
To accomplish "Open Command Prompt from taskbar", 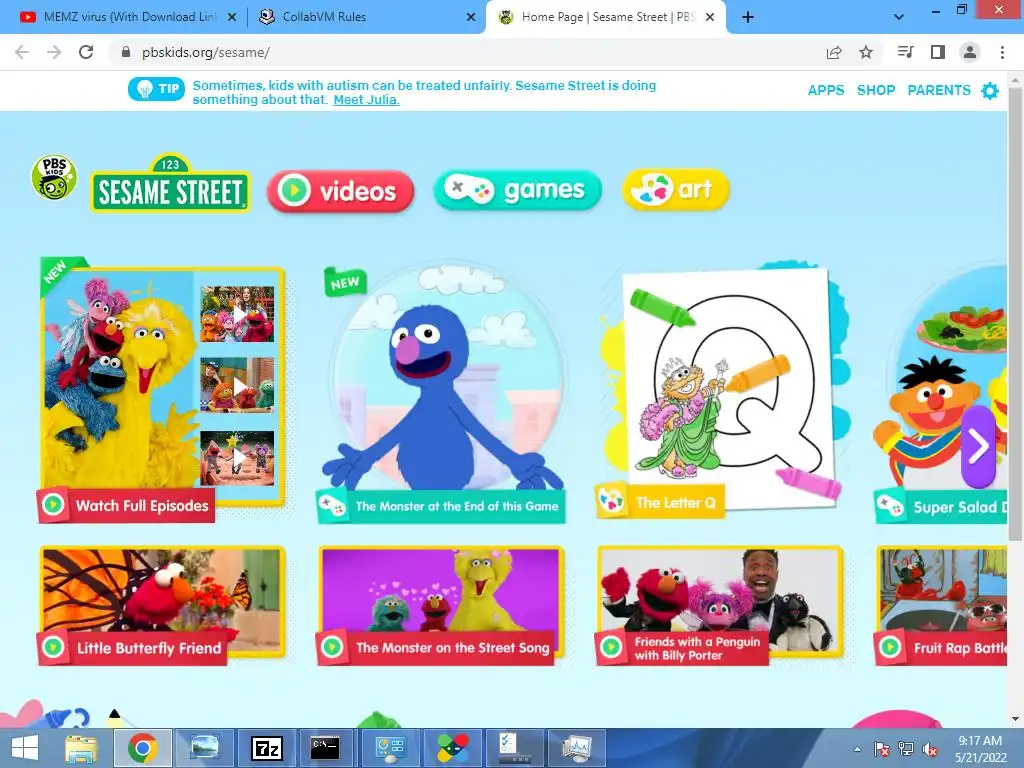I will pyautogui.click(x=325, y=748).
